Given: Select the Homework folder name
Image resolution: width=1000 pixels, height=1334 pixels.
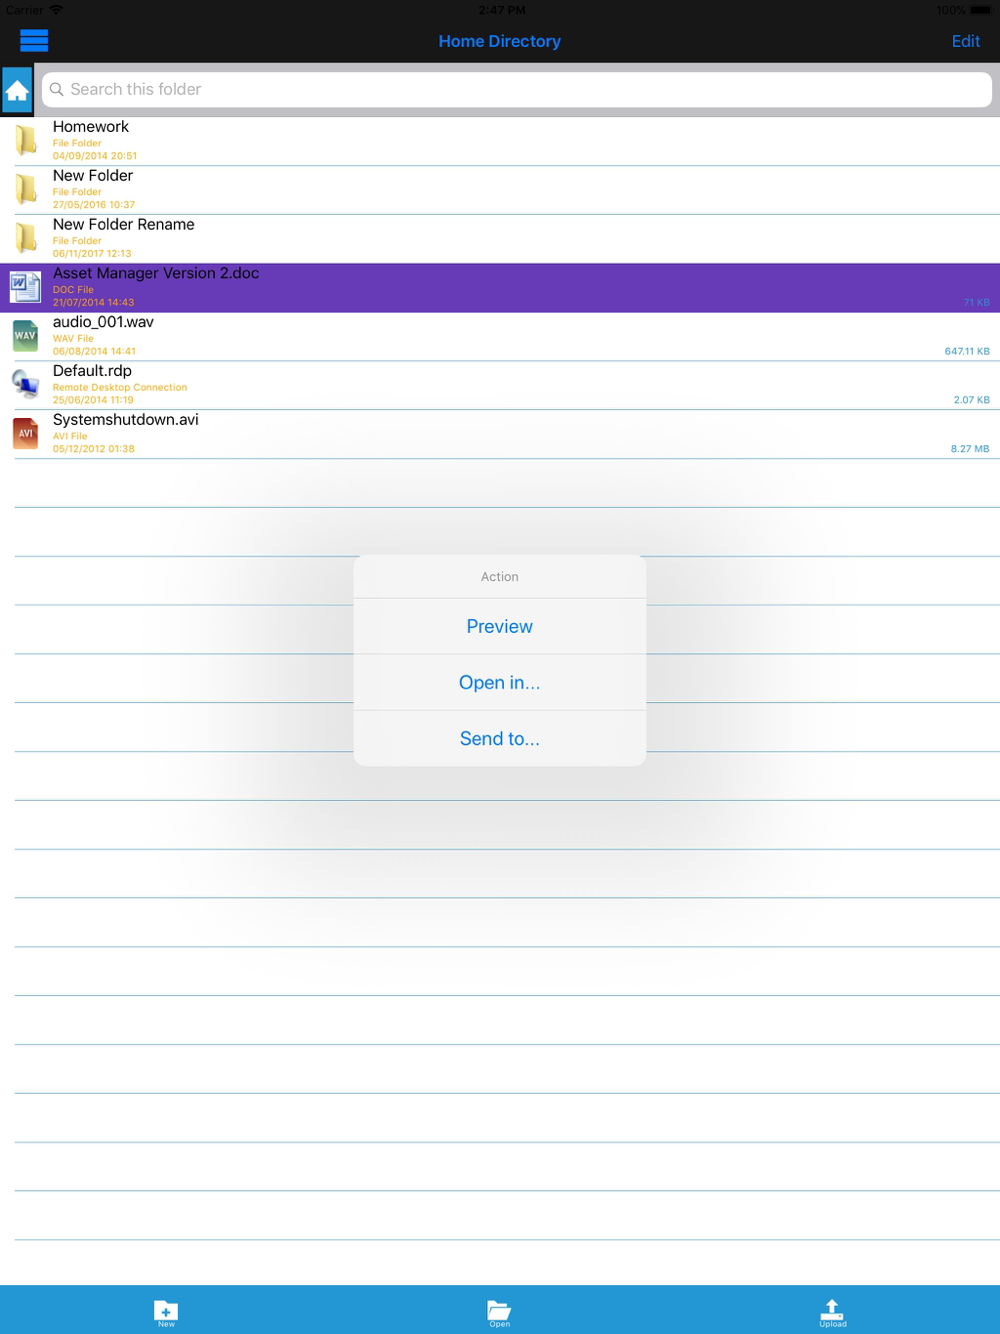Looking at the screenshot, I should click(91, 127).
